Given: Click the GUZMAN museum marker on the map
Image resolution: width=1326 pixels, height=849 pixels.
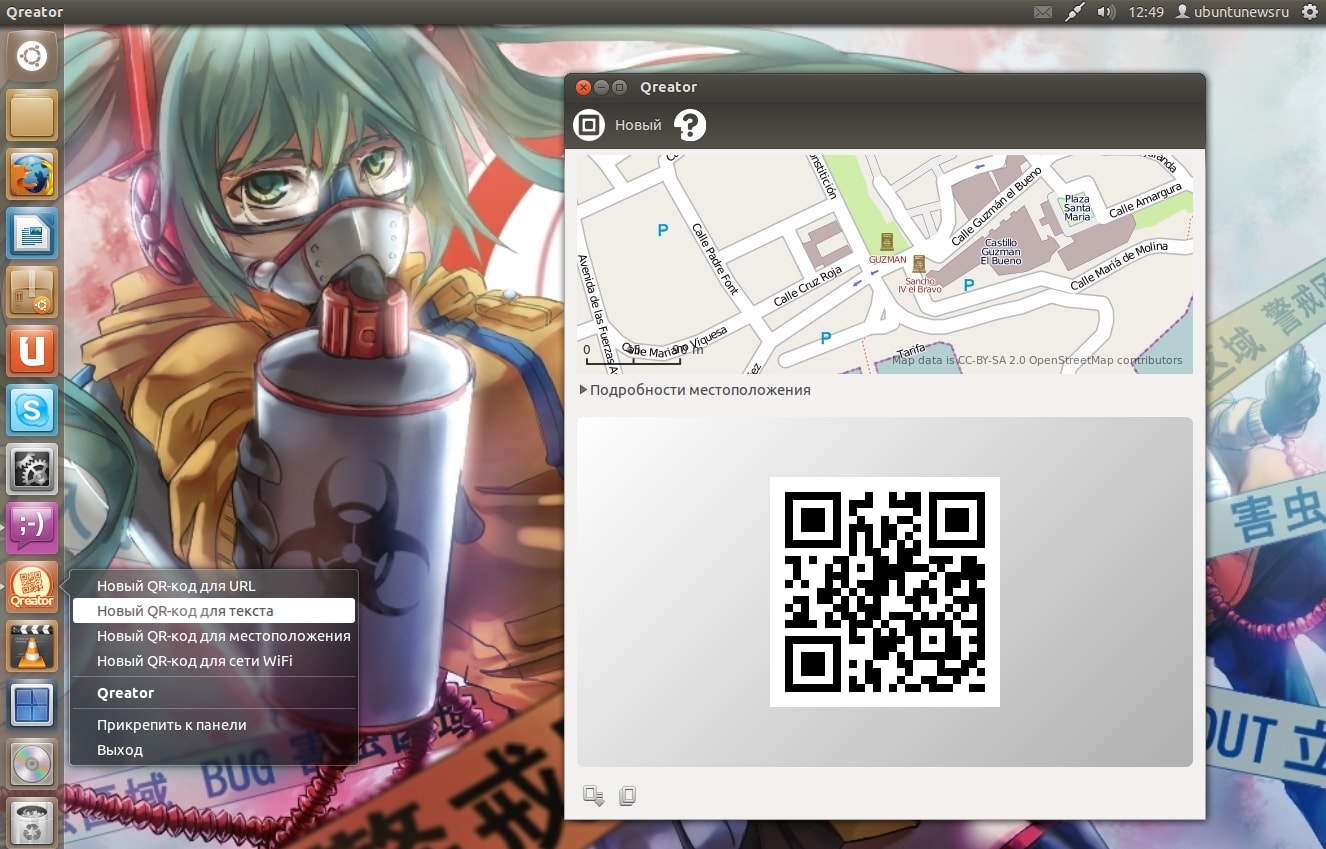Looking at the screenshot, I should point(887,242).
